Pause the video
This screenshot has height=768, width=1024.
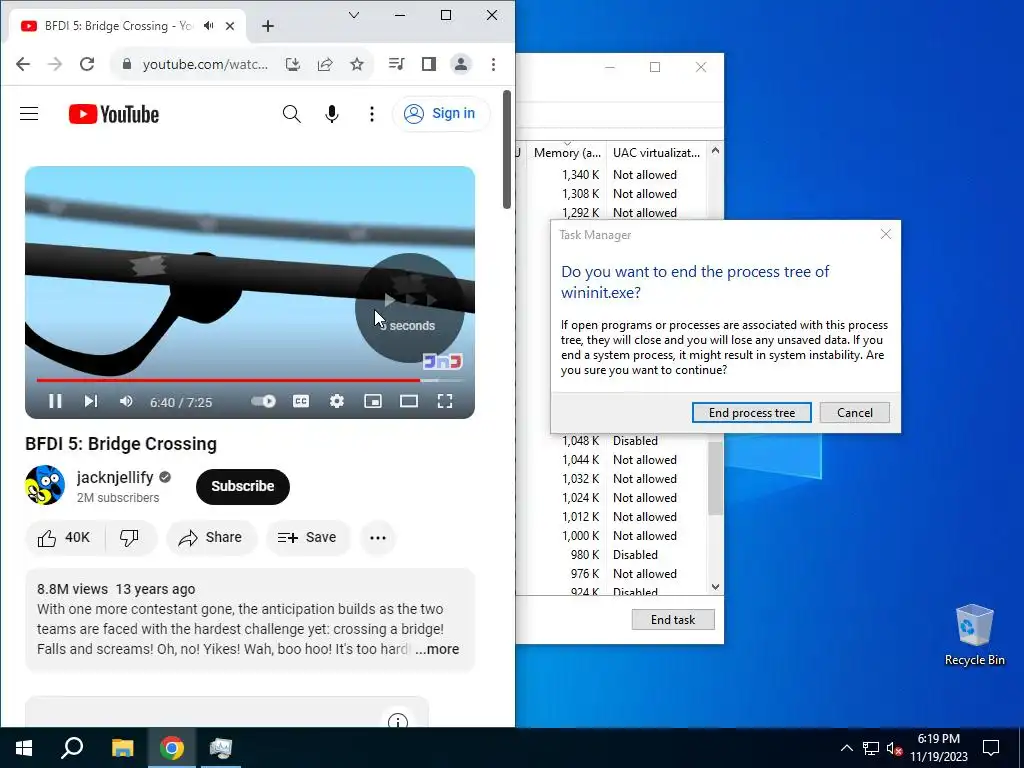click(56, 401)
